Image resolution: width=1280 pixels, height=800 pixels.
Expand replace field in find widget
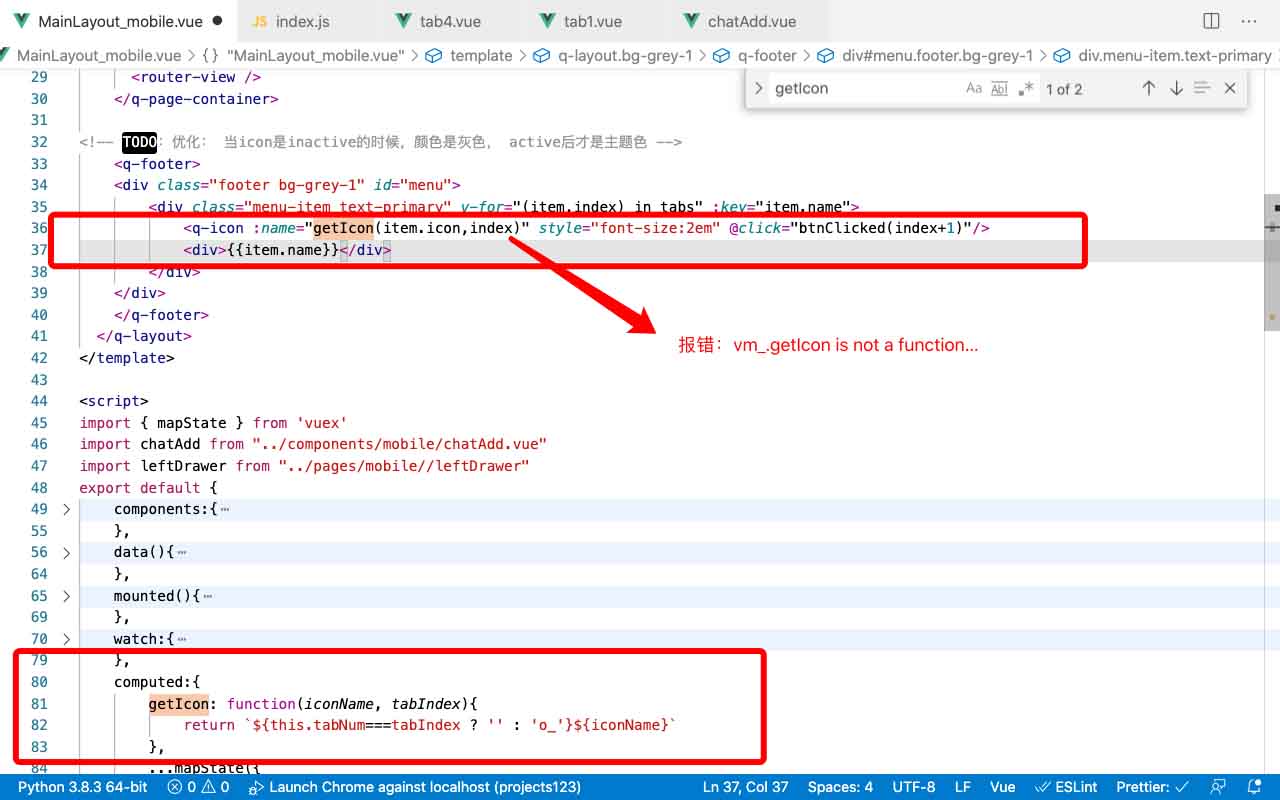tap(757, 88)
